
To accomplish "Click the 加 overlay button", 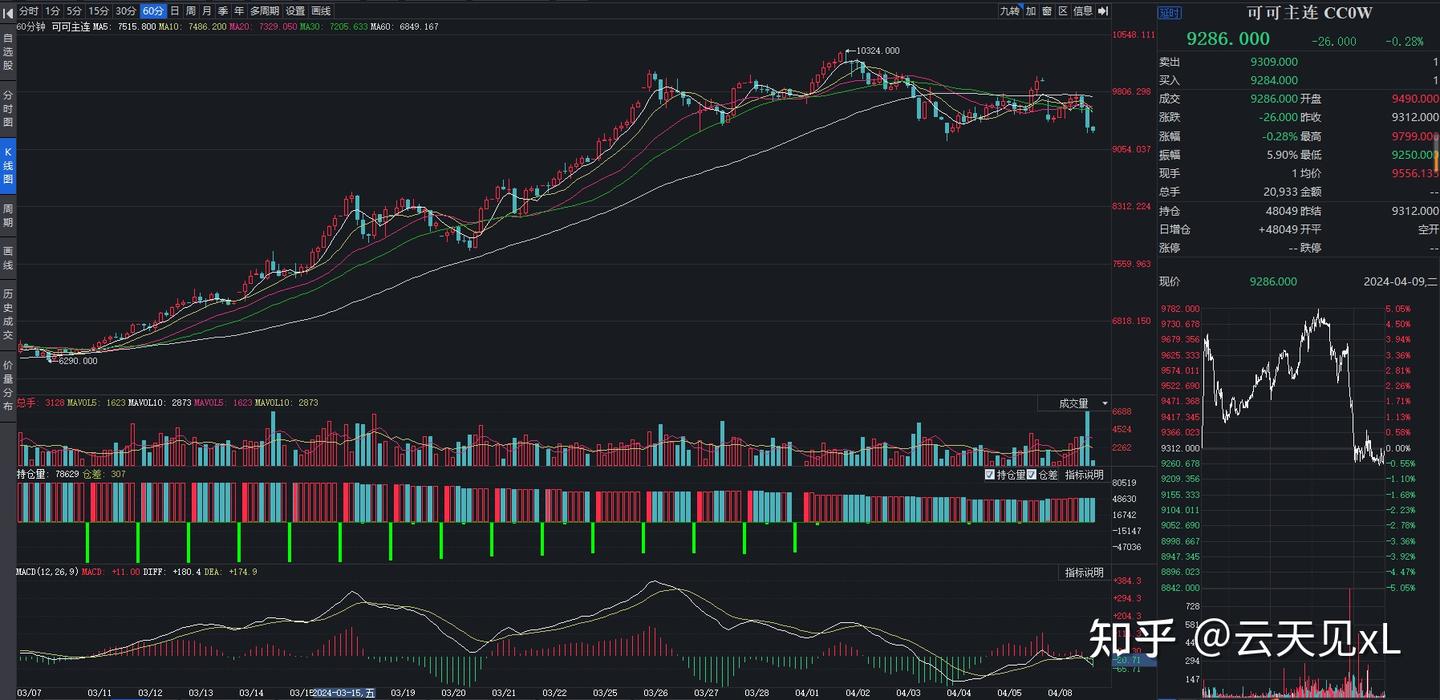I will tap(1031, 11).
